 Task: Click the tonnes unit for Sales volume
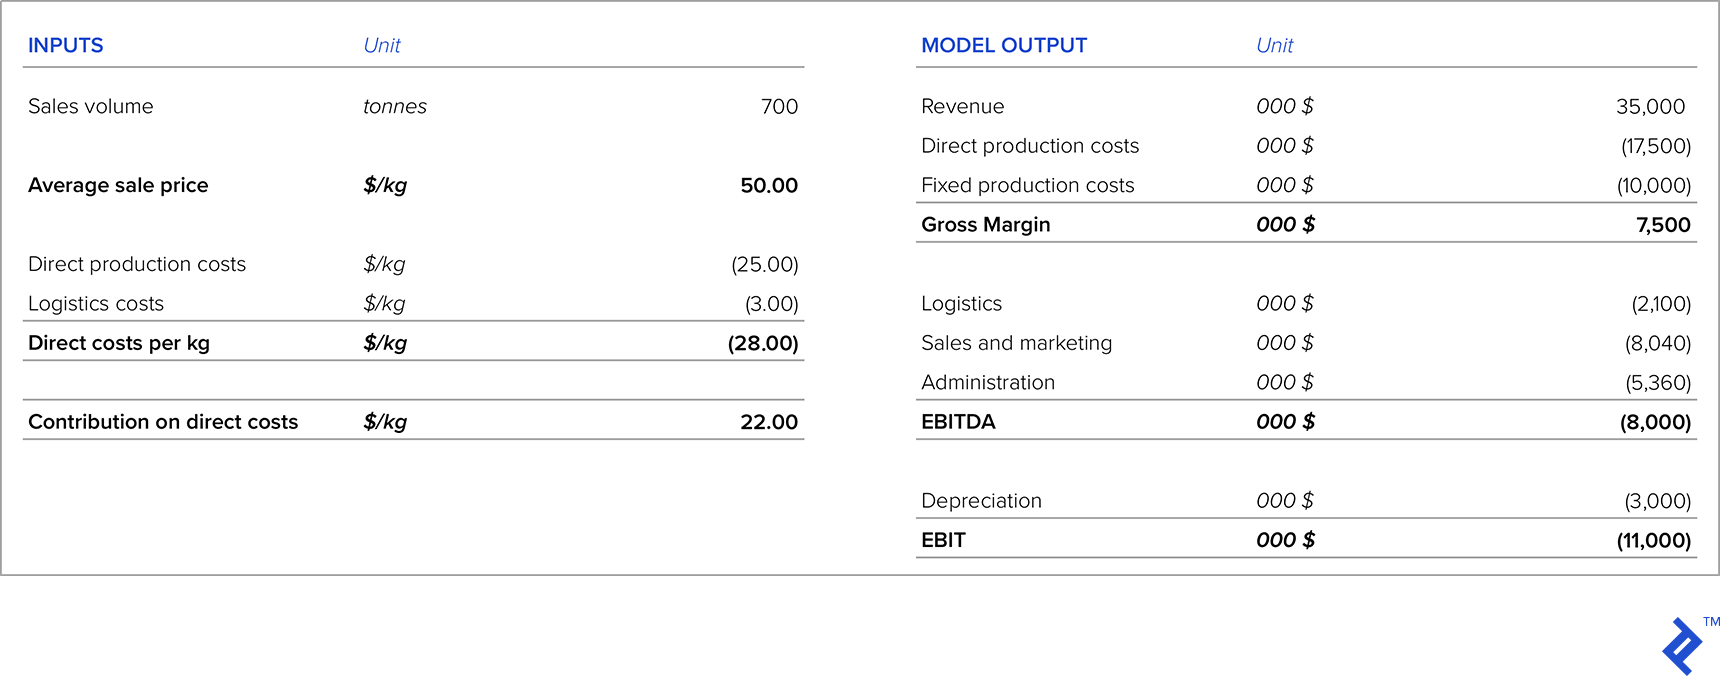tap(395, 107)
